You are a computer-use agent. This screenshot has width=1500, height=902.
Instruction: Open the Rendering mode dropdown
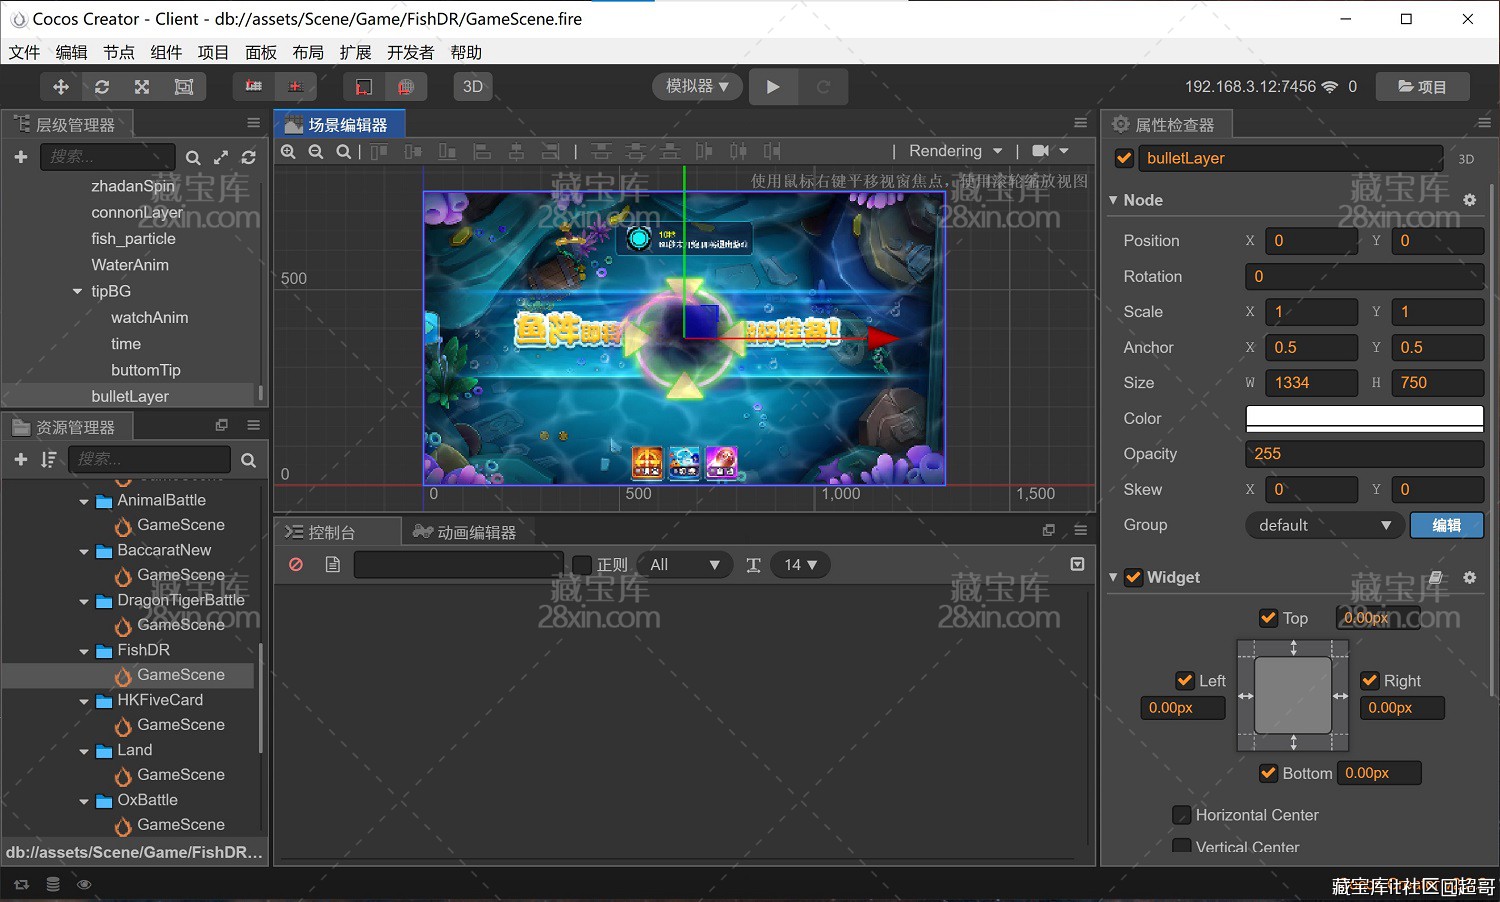pos(955,151)
